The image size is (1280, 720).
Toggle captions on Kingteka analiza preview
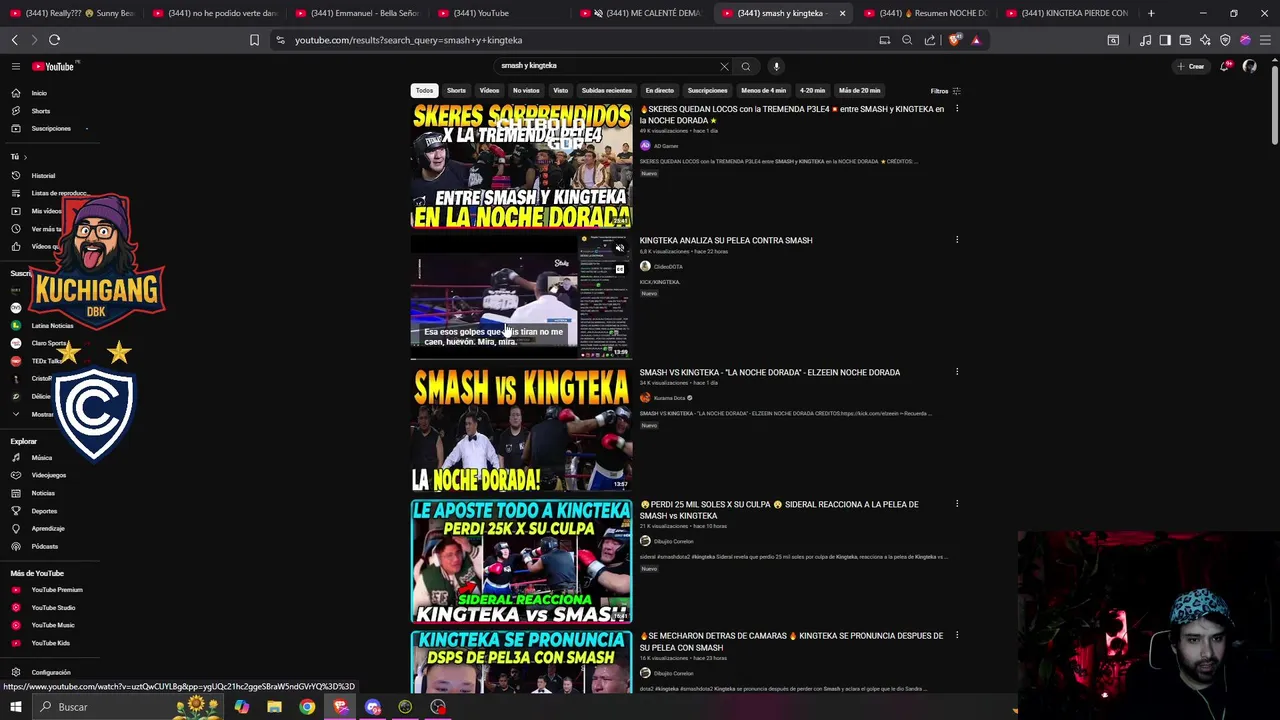pos(620,269)
